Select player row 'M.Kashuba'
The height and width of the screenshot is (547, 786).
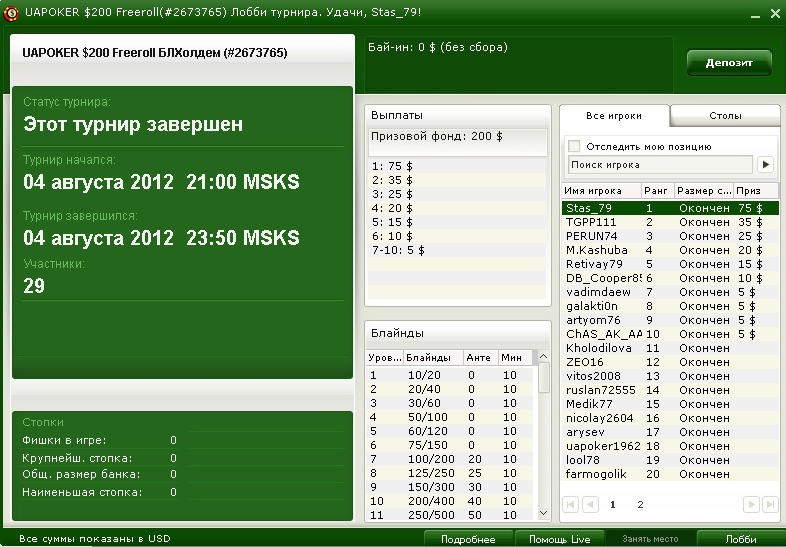pos(670,250)
